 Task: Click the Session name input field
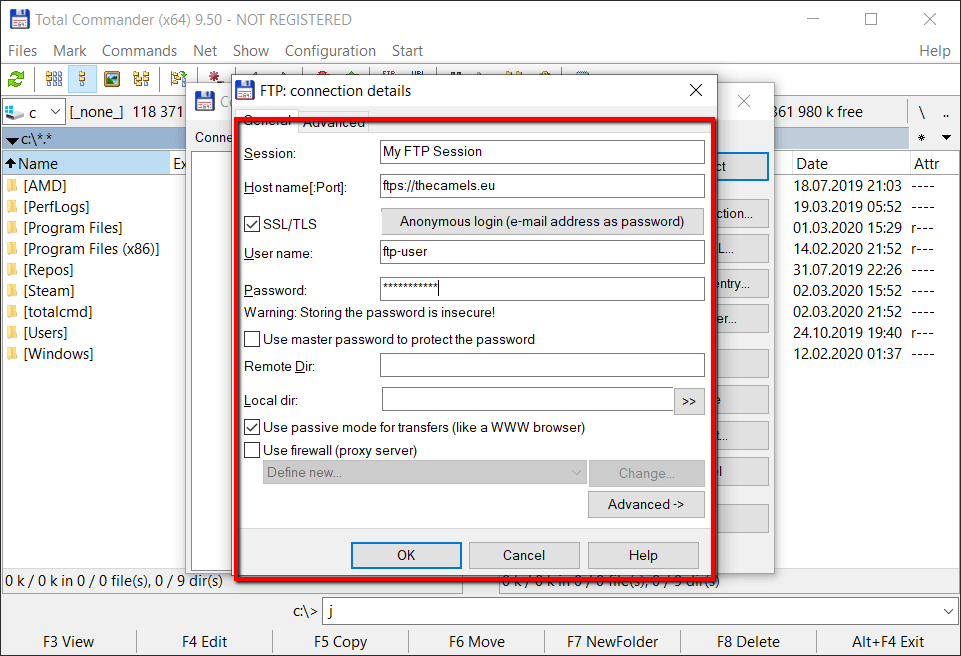point(542,152)
